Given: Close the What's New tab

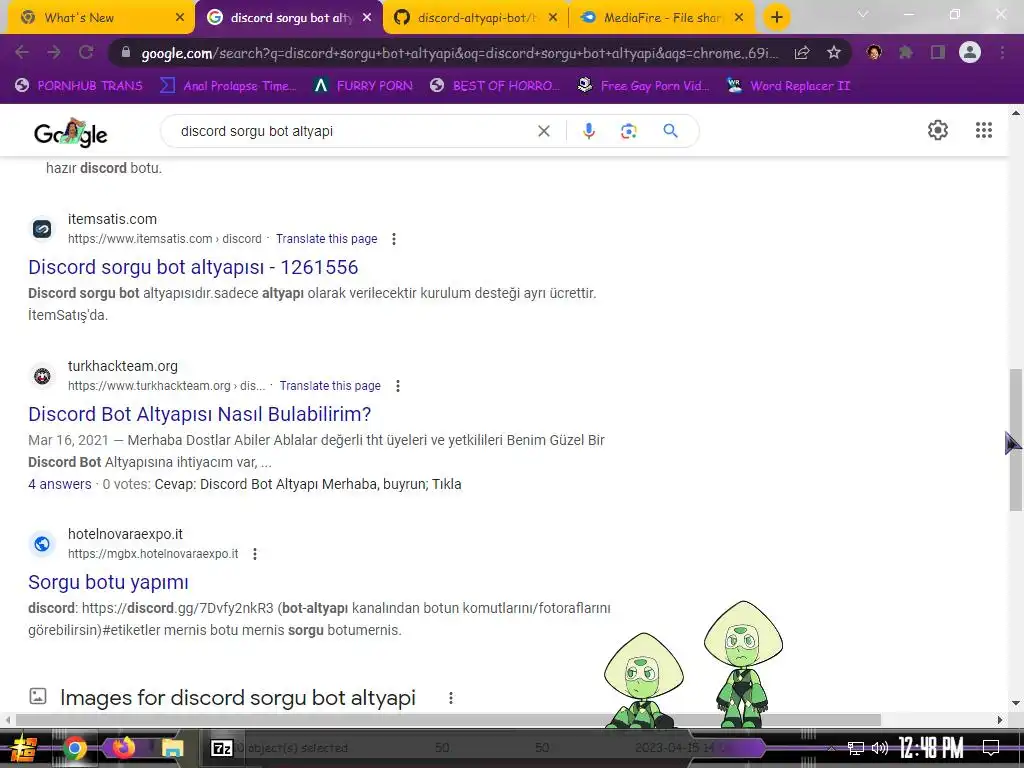Looking at the screenshot, I should click(x=180, y=18).
